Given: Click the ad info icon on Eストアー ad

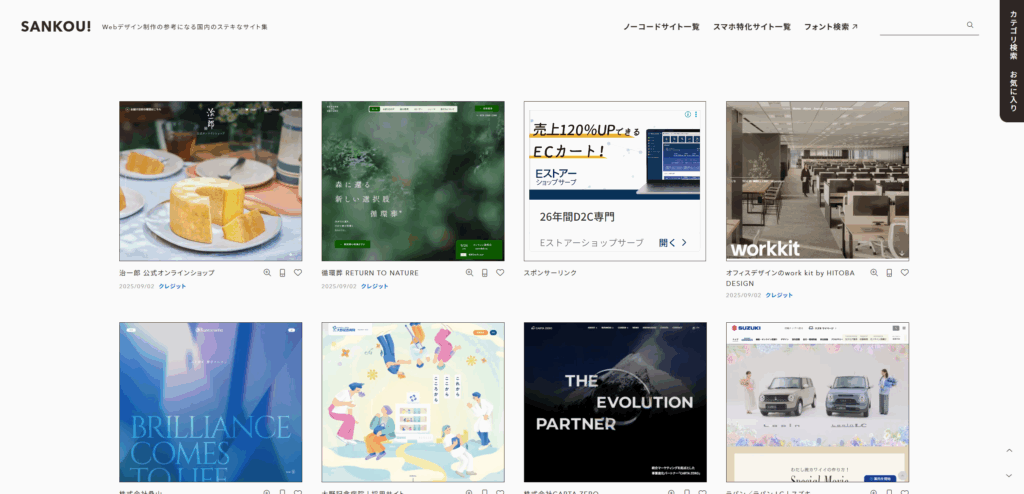Looking at the screenshot, I should (688, 114).
